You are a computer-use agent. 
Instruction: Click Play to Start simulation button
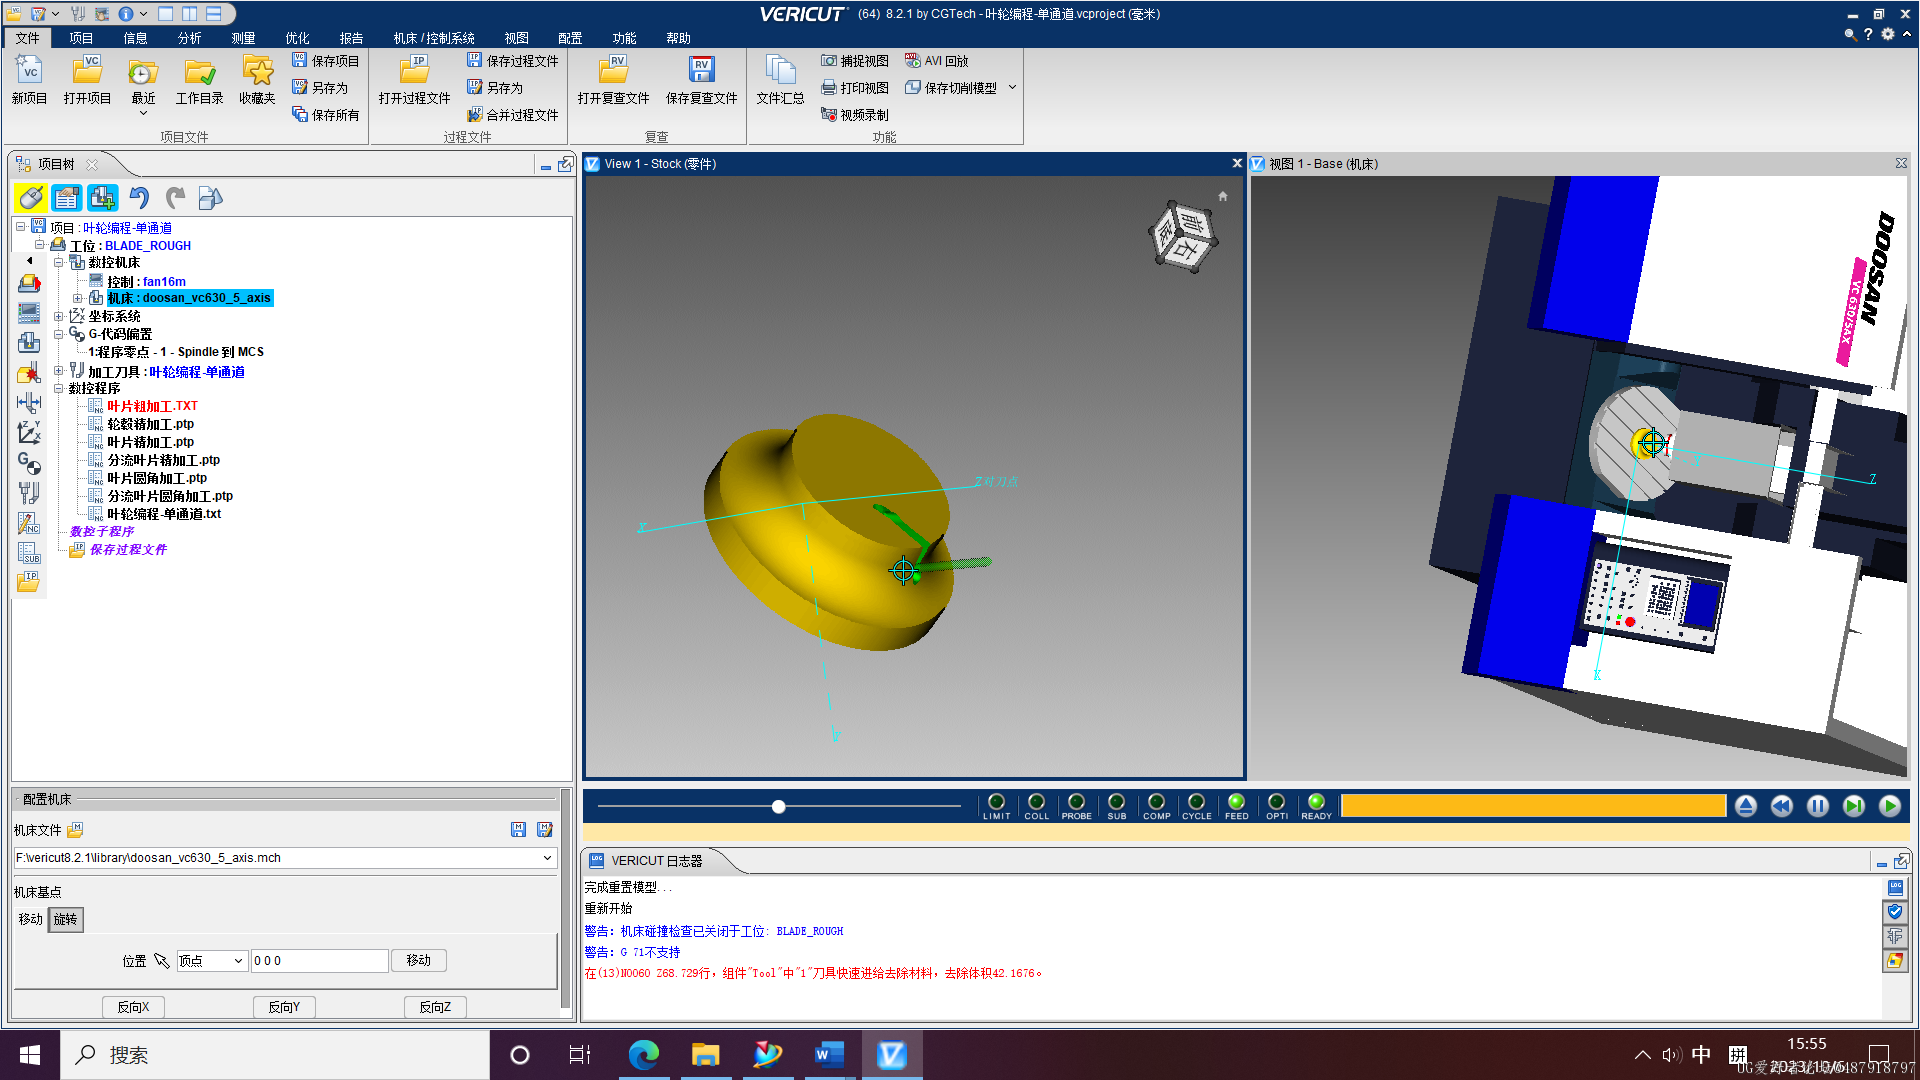click(1889, 806)
